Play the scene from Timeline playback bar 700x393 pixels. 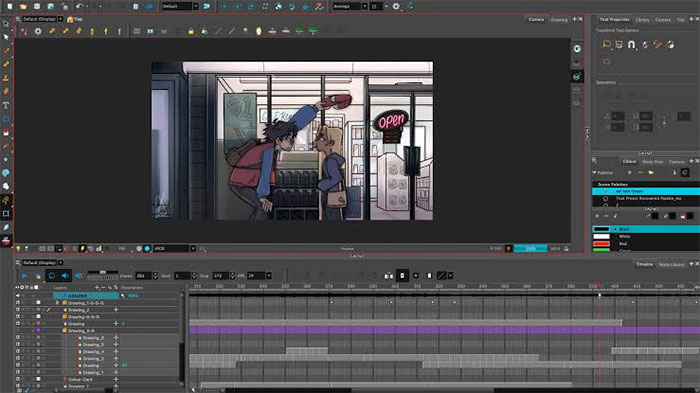25,276
